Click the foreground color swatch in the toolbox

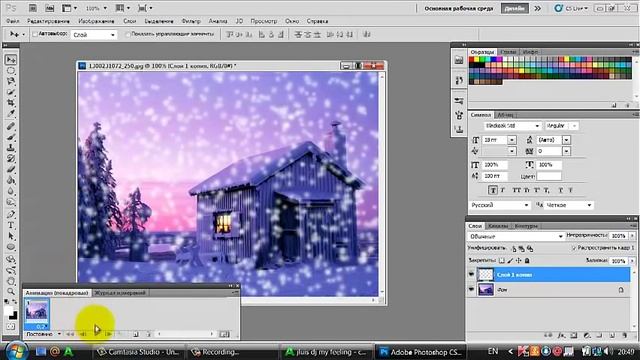(x=9, y=311)
